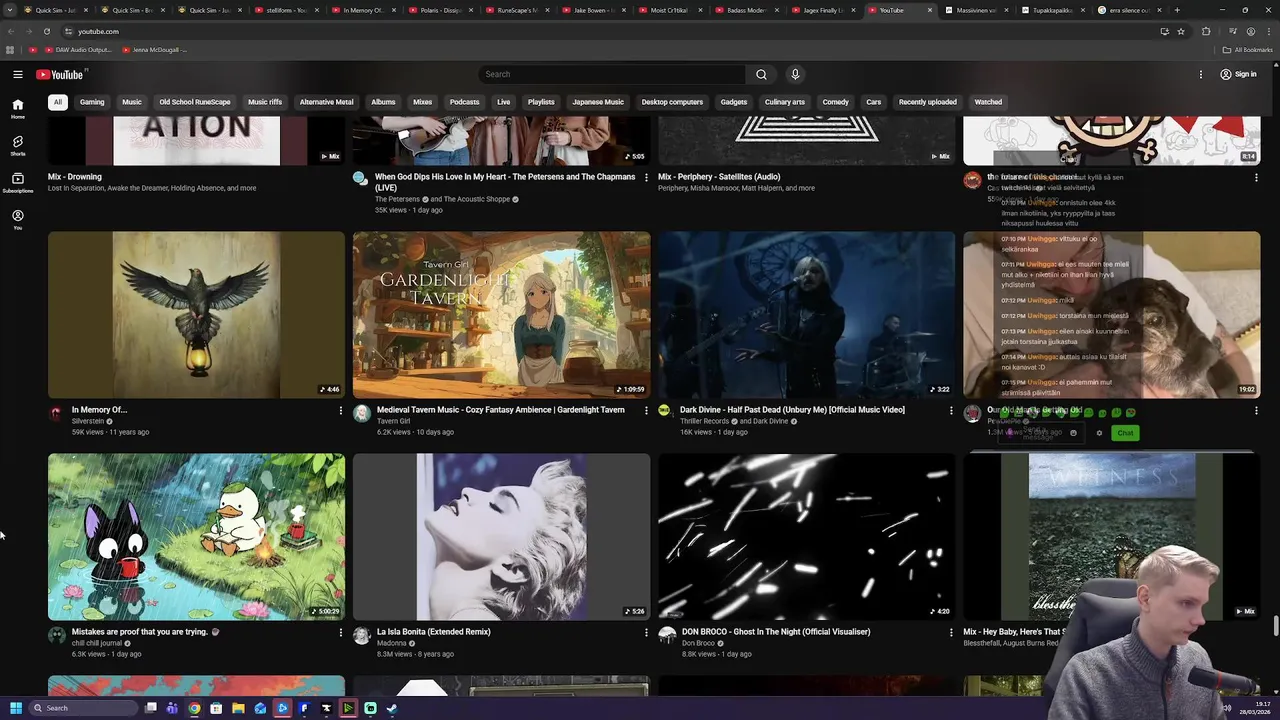Image resolution: width=1280 pixels, height=720 pixels.
Task: Open In Memory Of... video title
Action: 99,410
